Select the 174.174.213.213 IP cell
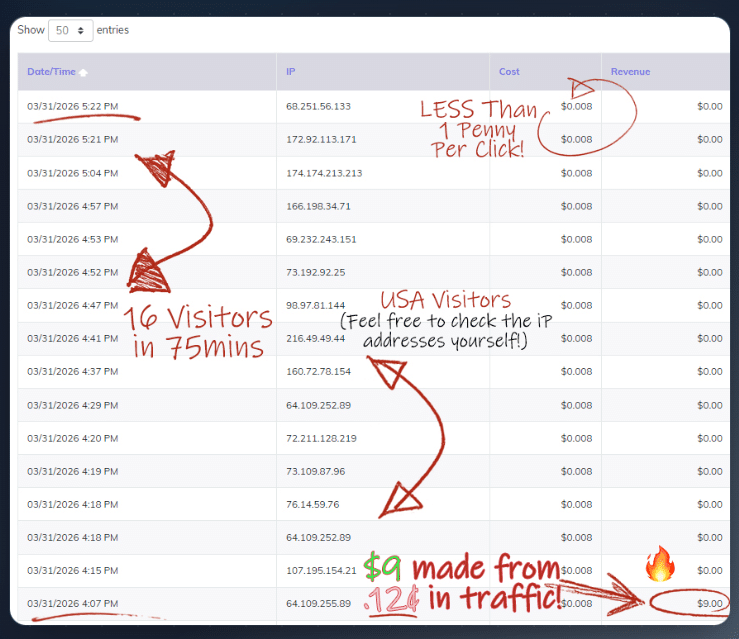 324,173
